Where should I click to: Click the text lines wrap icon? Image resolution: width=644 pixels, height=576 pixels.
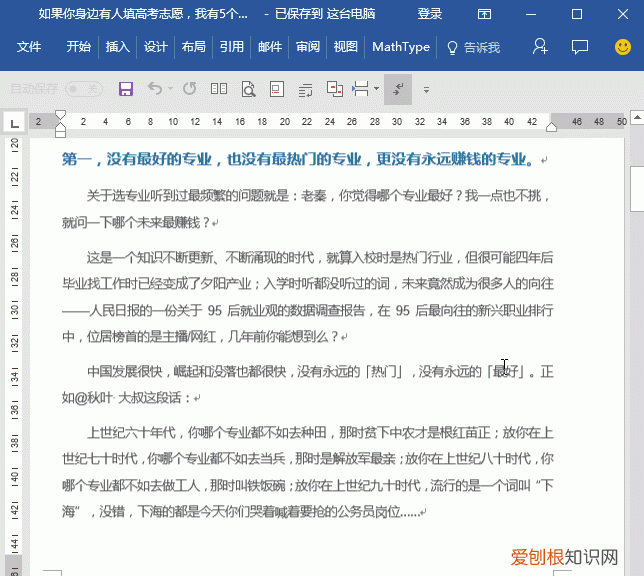pyautogui.click(x=305, y=90)
